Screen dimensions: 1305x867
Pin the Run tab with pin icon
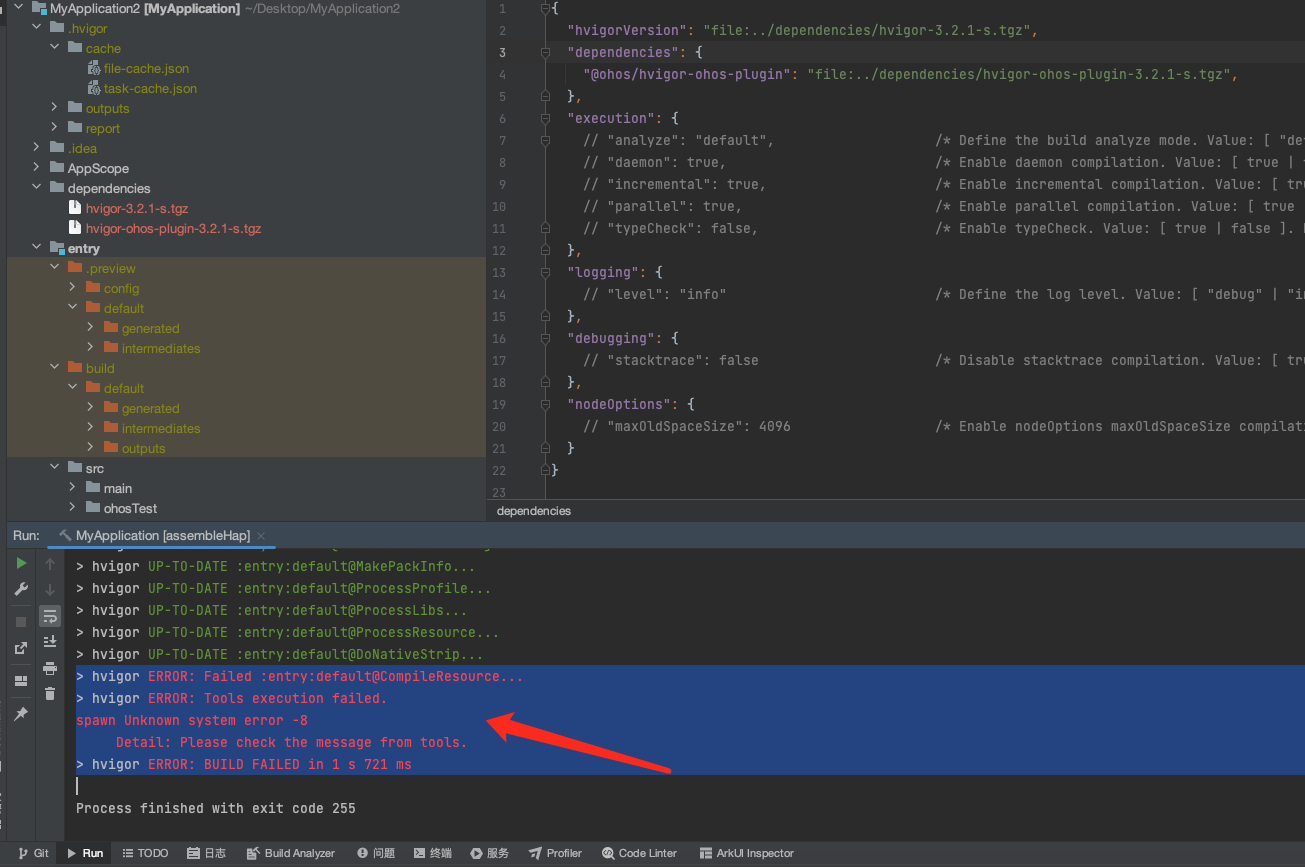[21, 714]
